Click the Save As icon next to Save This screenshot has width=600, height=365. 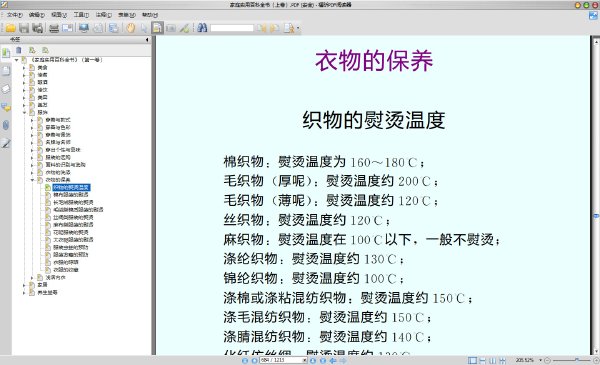pyautogui.click(x=38, y=28)
